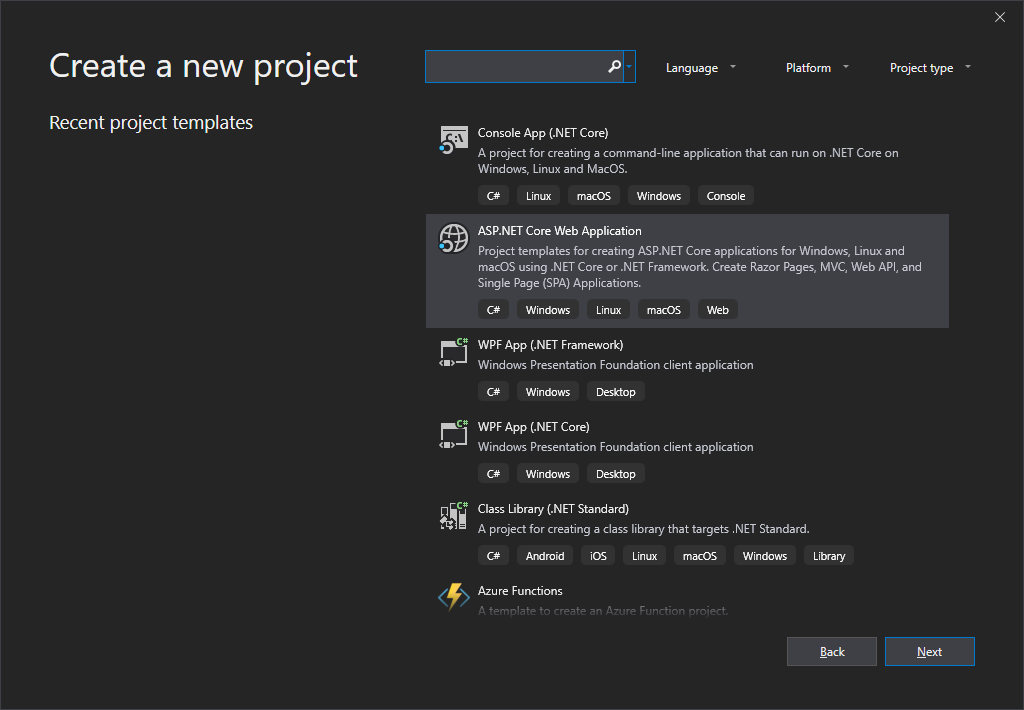Click the Console App template icon
Viewport: 1024px width, 710px height.
tap(453, 140)
